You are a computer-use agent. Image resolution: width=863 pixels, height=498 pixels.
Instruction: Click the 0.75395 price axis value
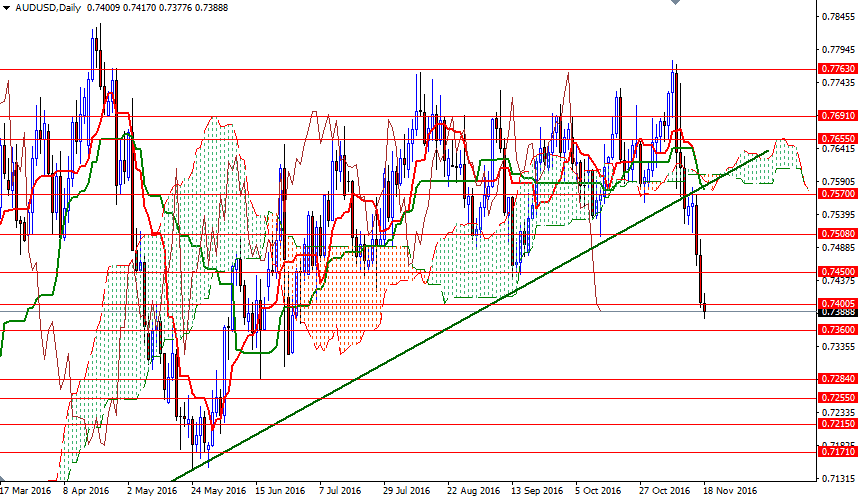tap(839, 215)
